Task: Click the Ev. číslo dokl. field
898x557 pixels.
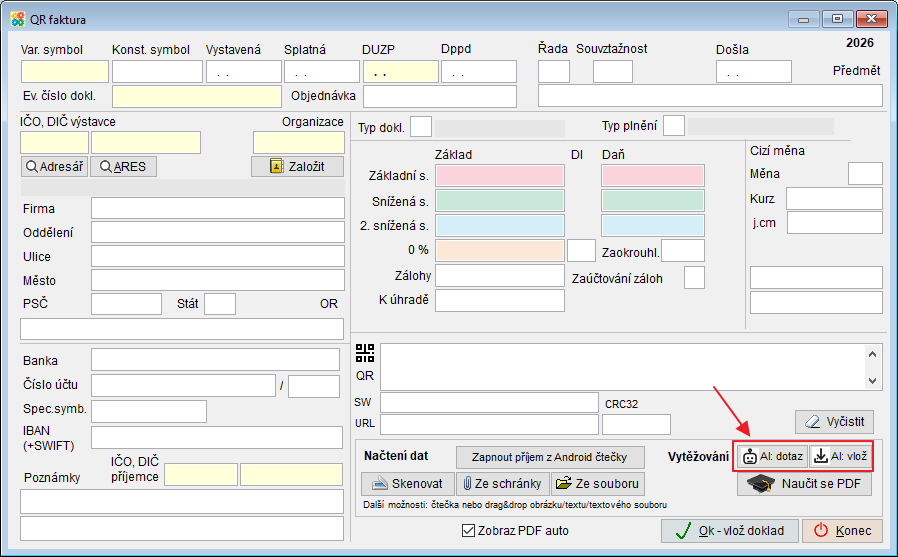Action: tap(196, 97)
